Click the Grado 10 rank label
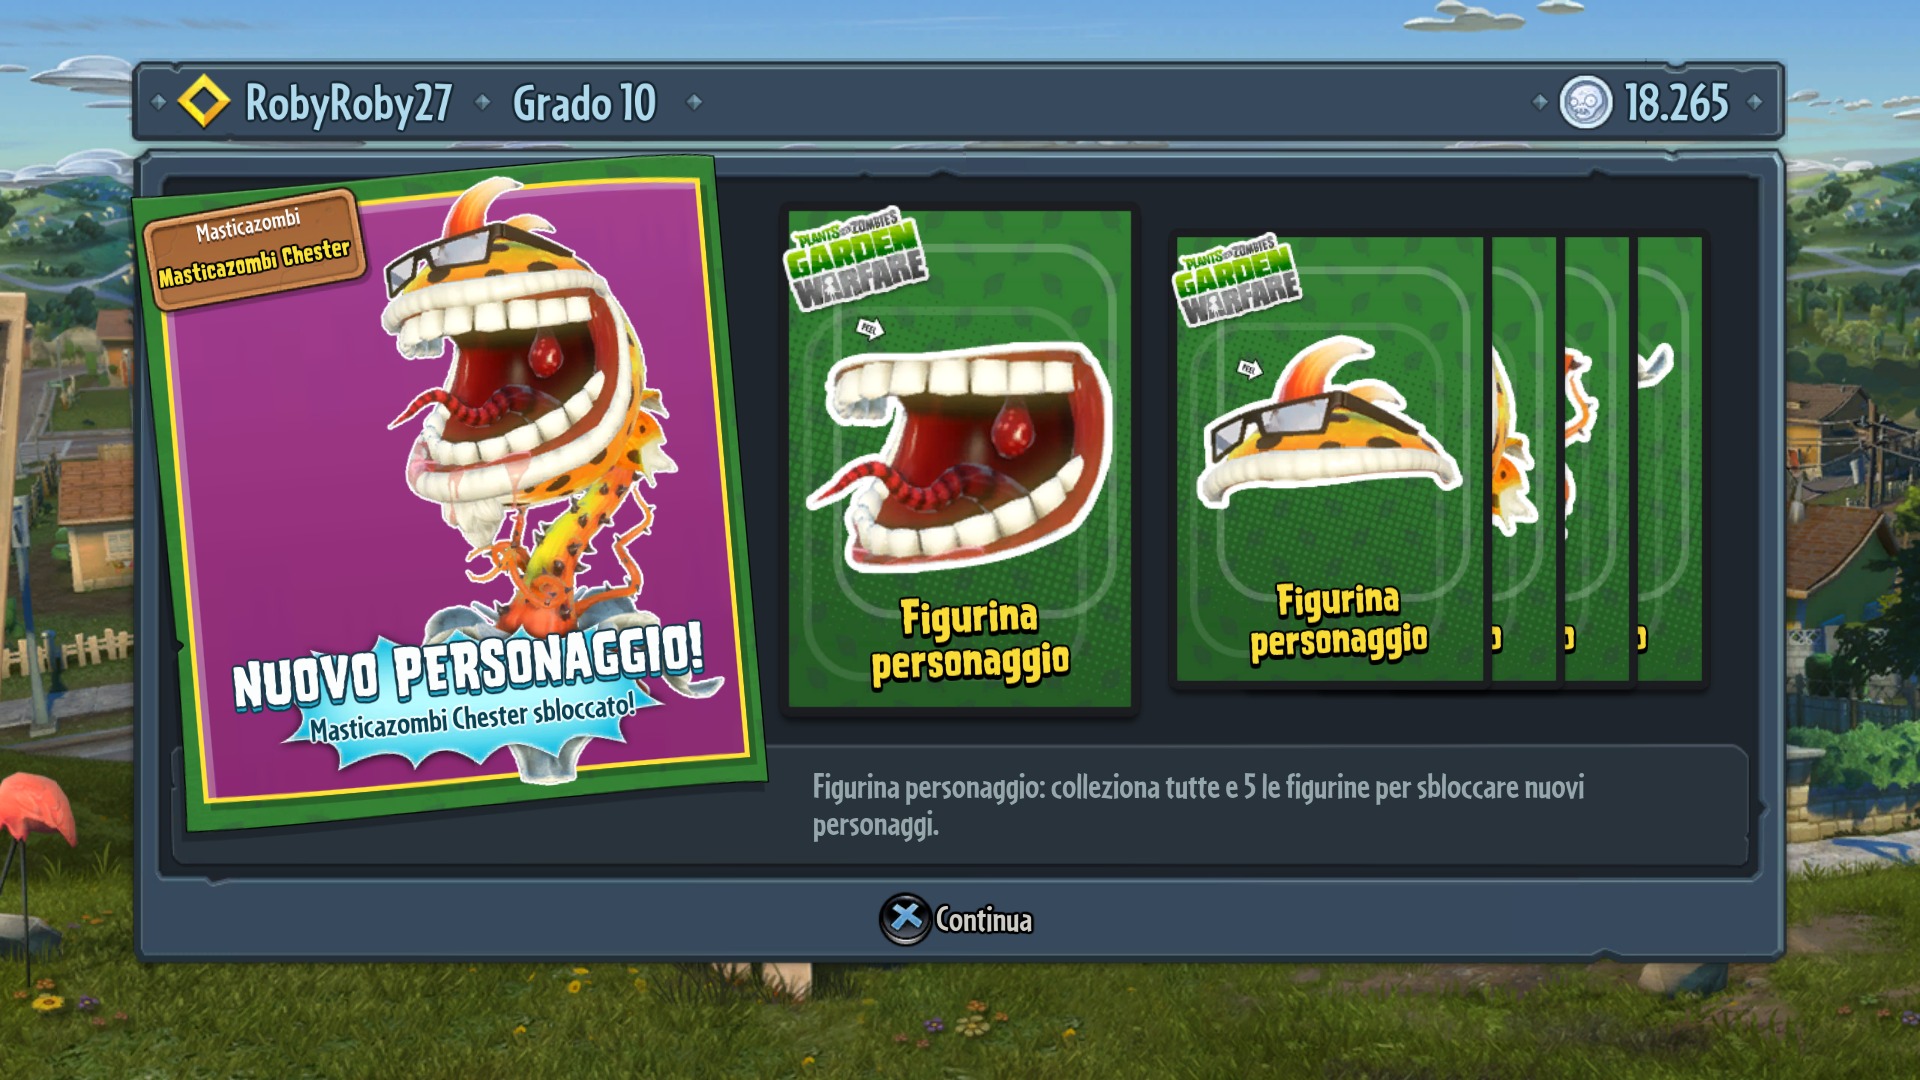The height and width of the screenshot is (1080, 1920). [584, 103]
